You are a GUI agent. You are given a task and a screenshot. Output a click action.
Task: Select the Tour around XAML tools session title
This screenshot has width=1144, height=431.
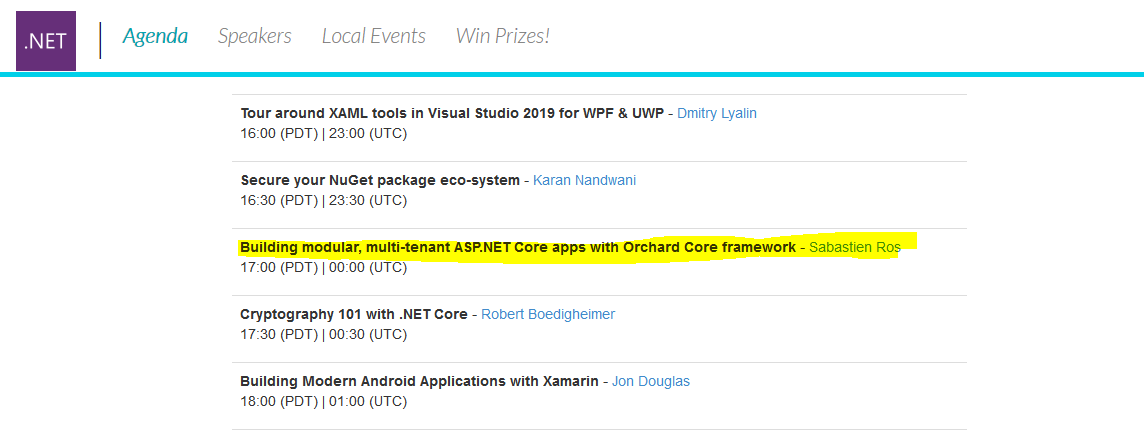[452, 114]
